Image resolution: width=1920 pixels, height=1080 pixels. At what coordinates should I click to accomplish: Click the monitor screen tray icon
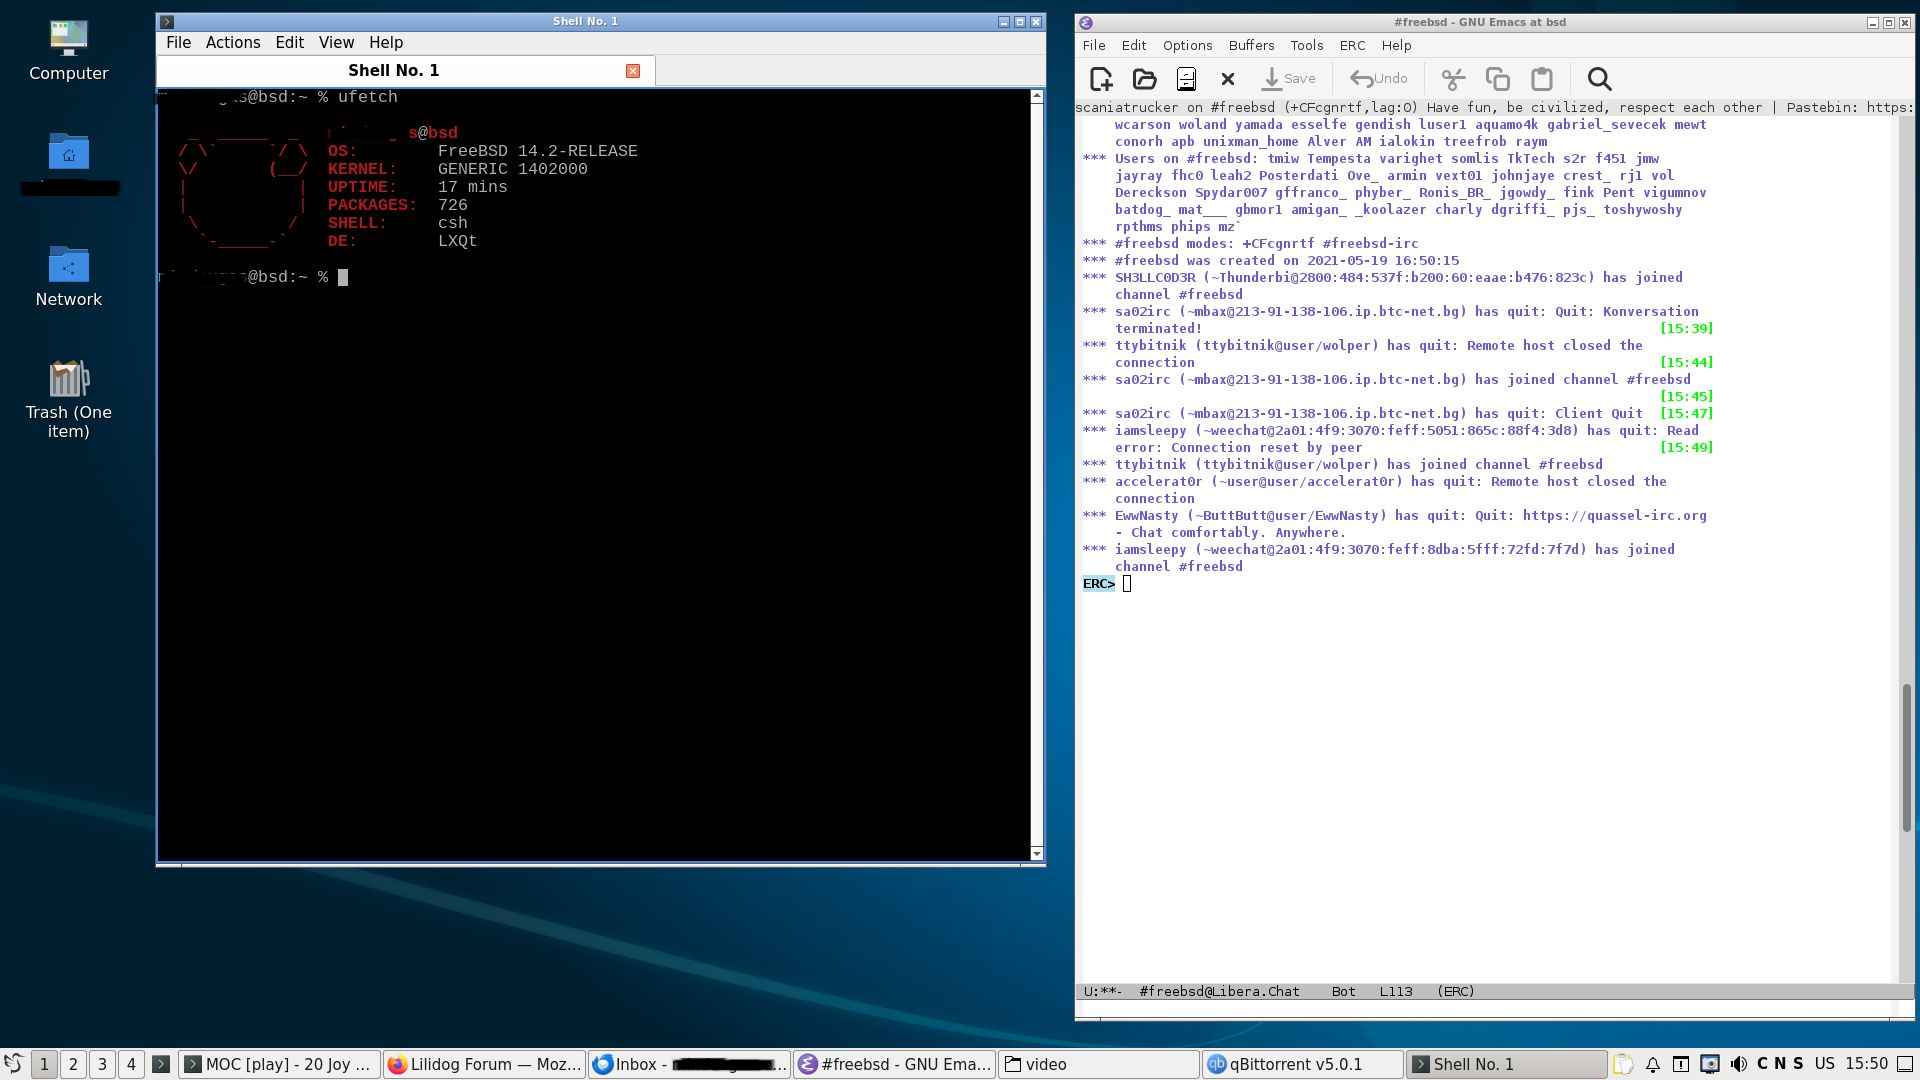pos(1710,1064)
